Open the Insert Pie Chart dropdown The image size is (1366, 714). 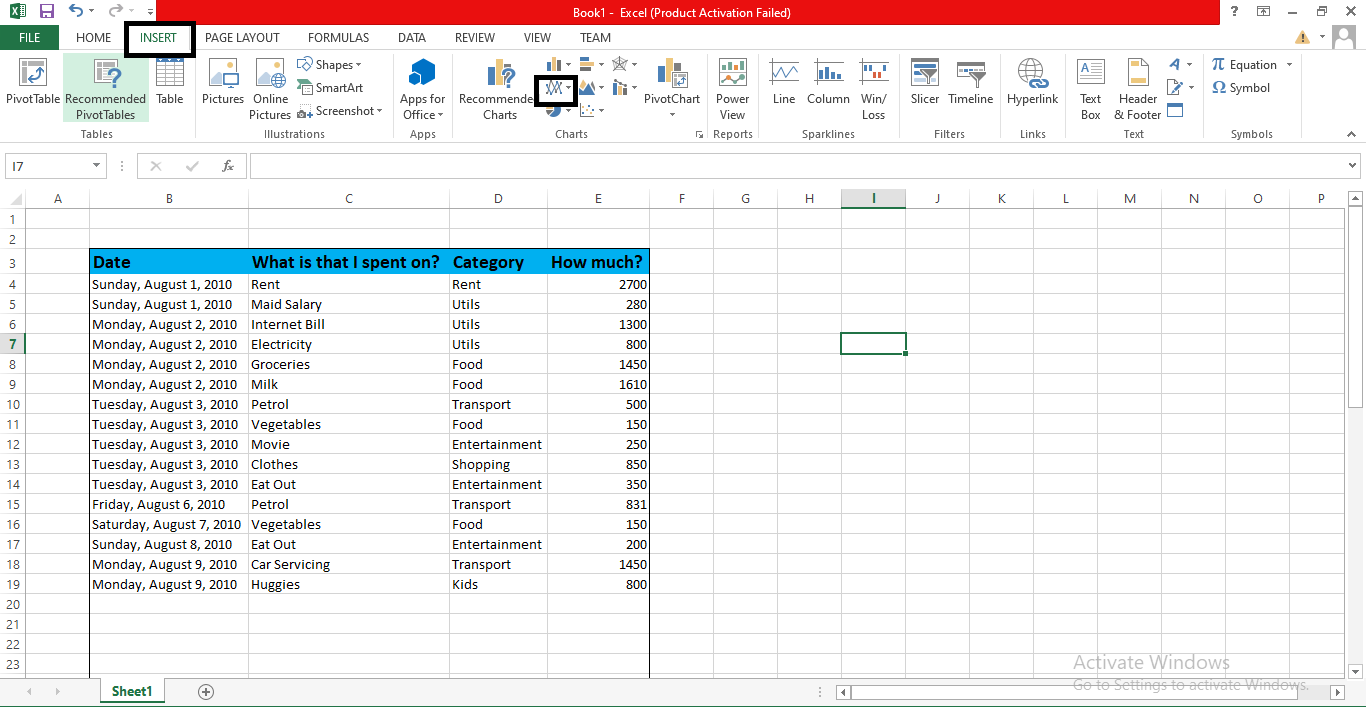[559, 111]
